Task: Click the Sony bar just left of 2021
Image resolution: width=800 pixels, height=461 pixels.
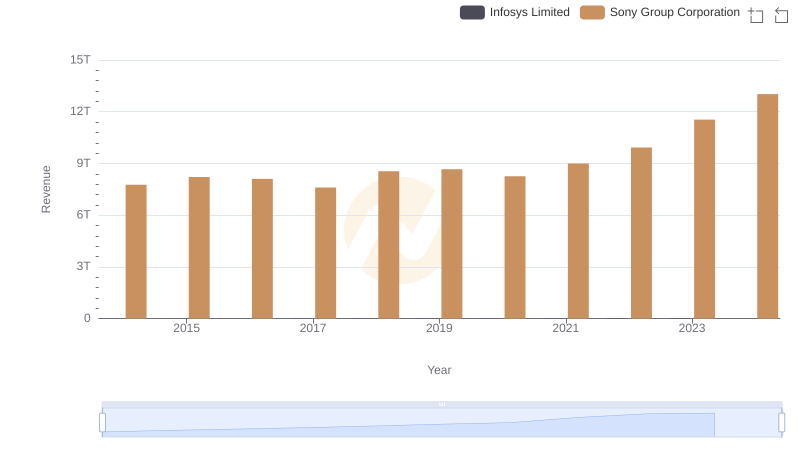Action: click(515, 247)
